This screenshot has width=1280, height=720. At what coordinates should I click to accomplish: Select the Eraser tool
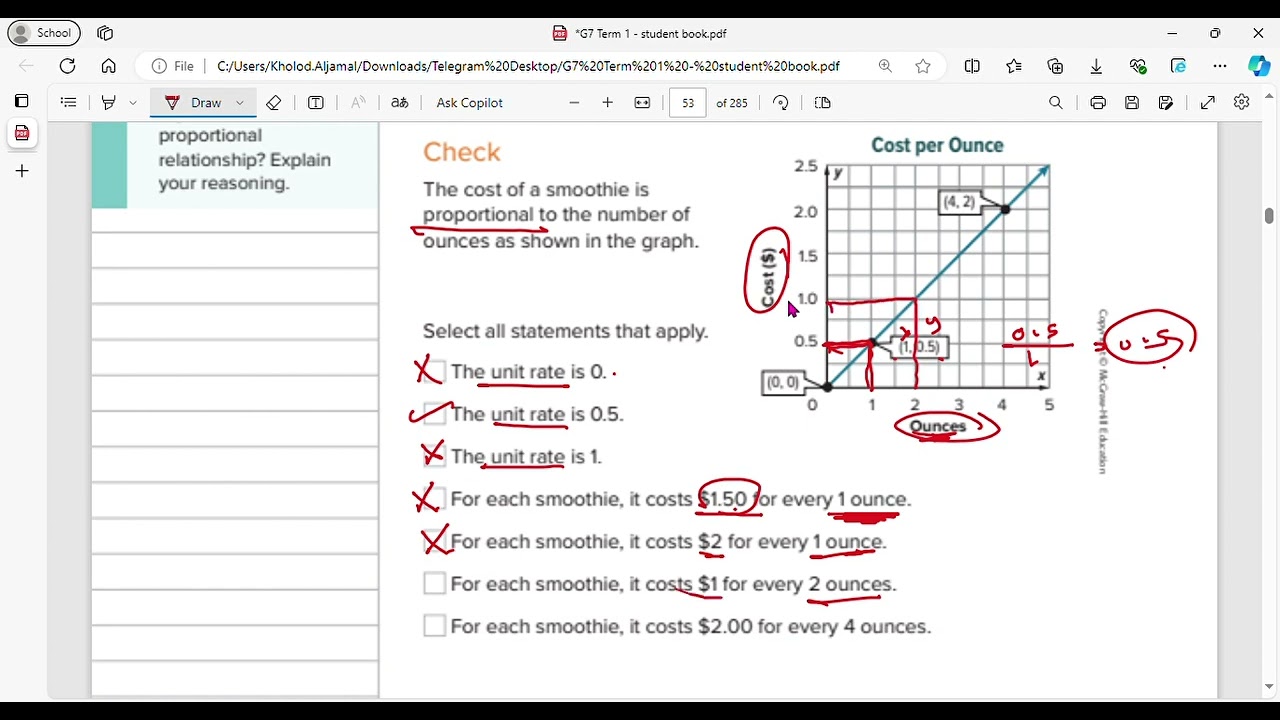[273, 102]
